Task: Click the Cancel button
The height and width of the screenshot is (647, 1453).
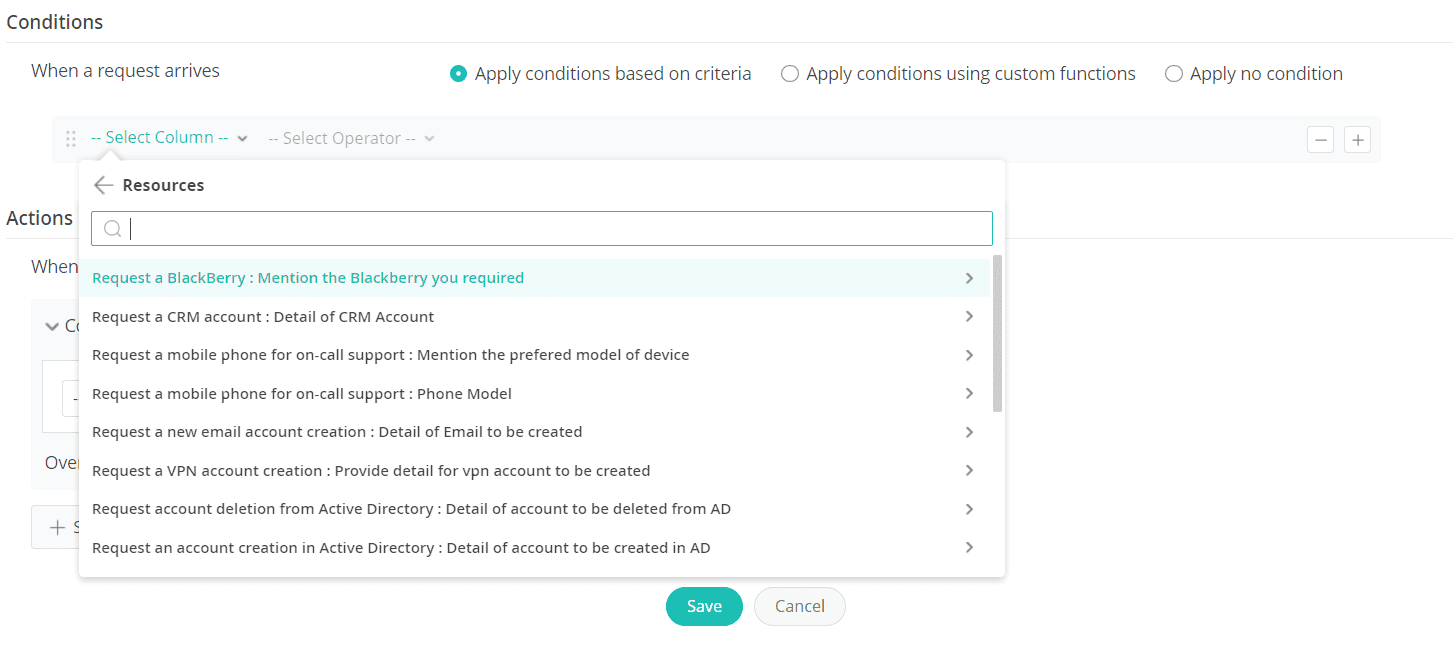Action: 799,606
